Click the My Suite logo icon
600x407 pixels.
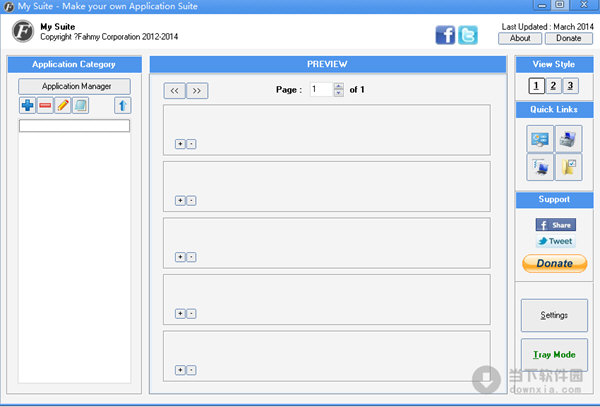coord(23,31)
